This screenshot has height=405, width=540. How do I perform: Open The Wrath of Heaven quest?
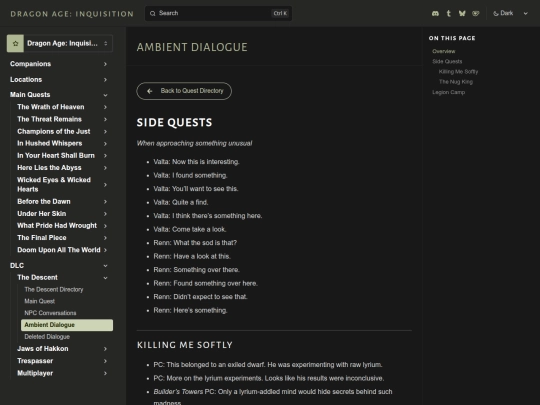coord(51,107)
